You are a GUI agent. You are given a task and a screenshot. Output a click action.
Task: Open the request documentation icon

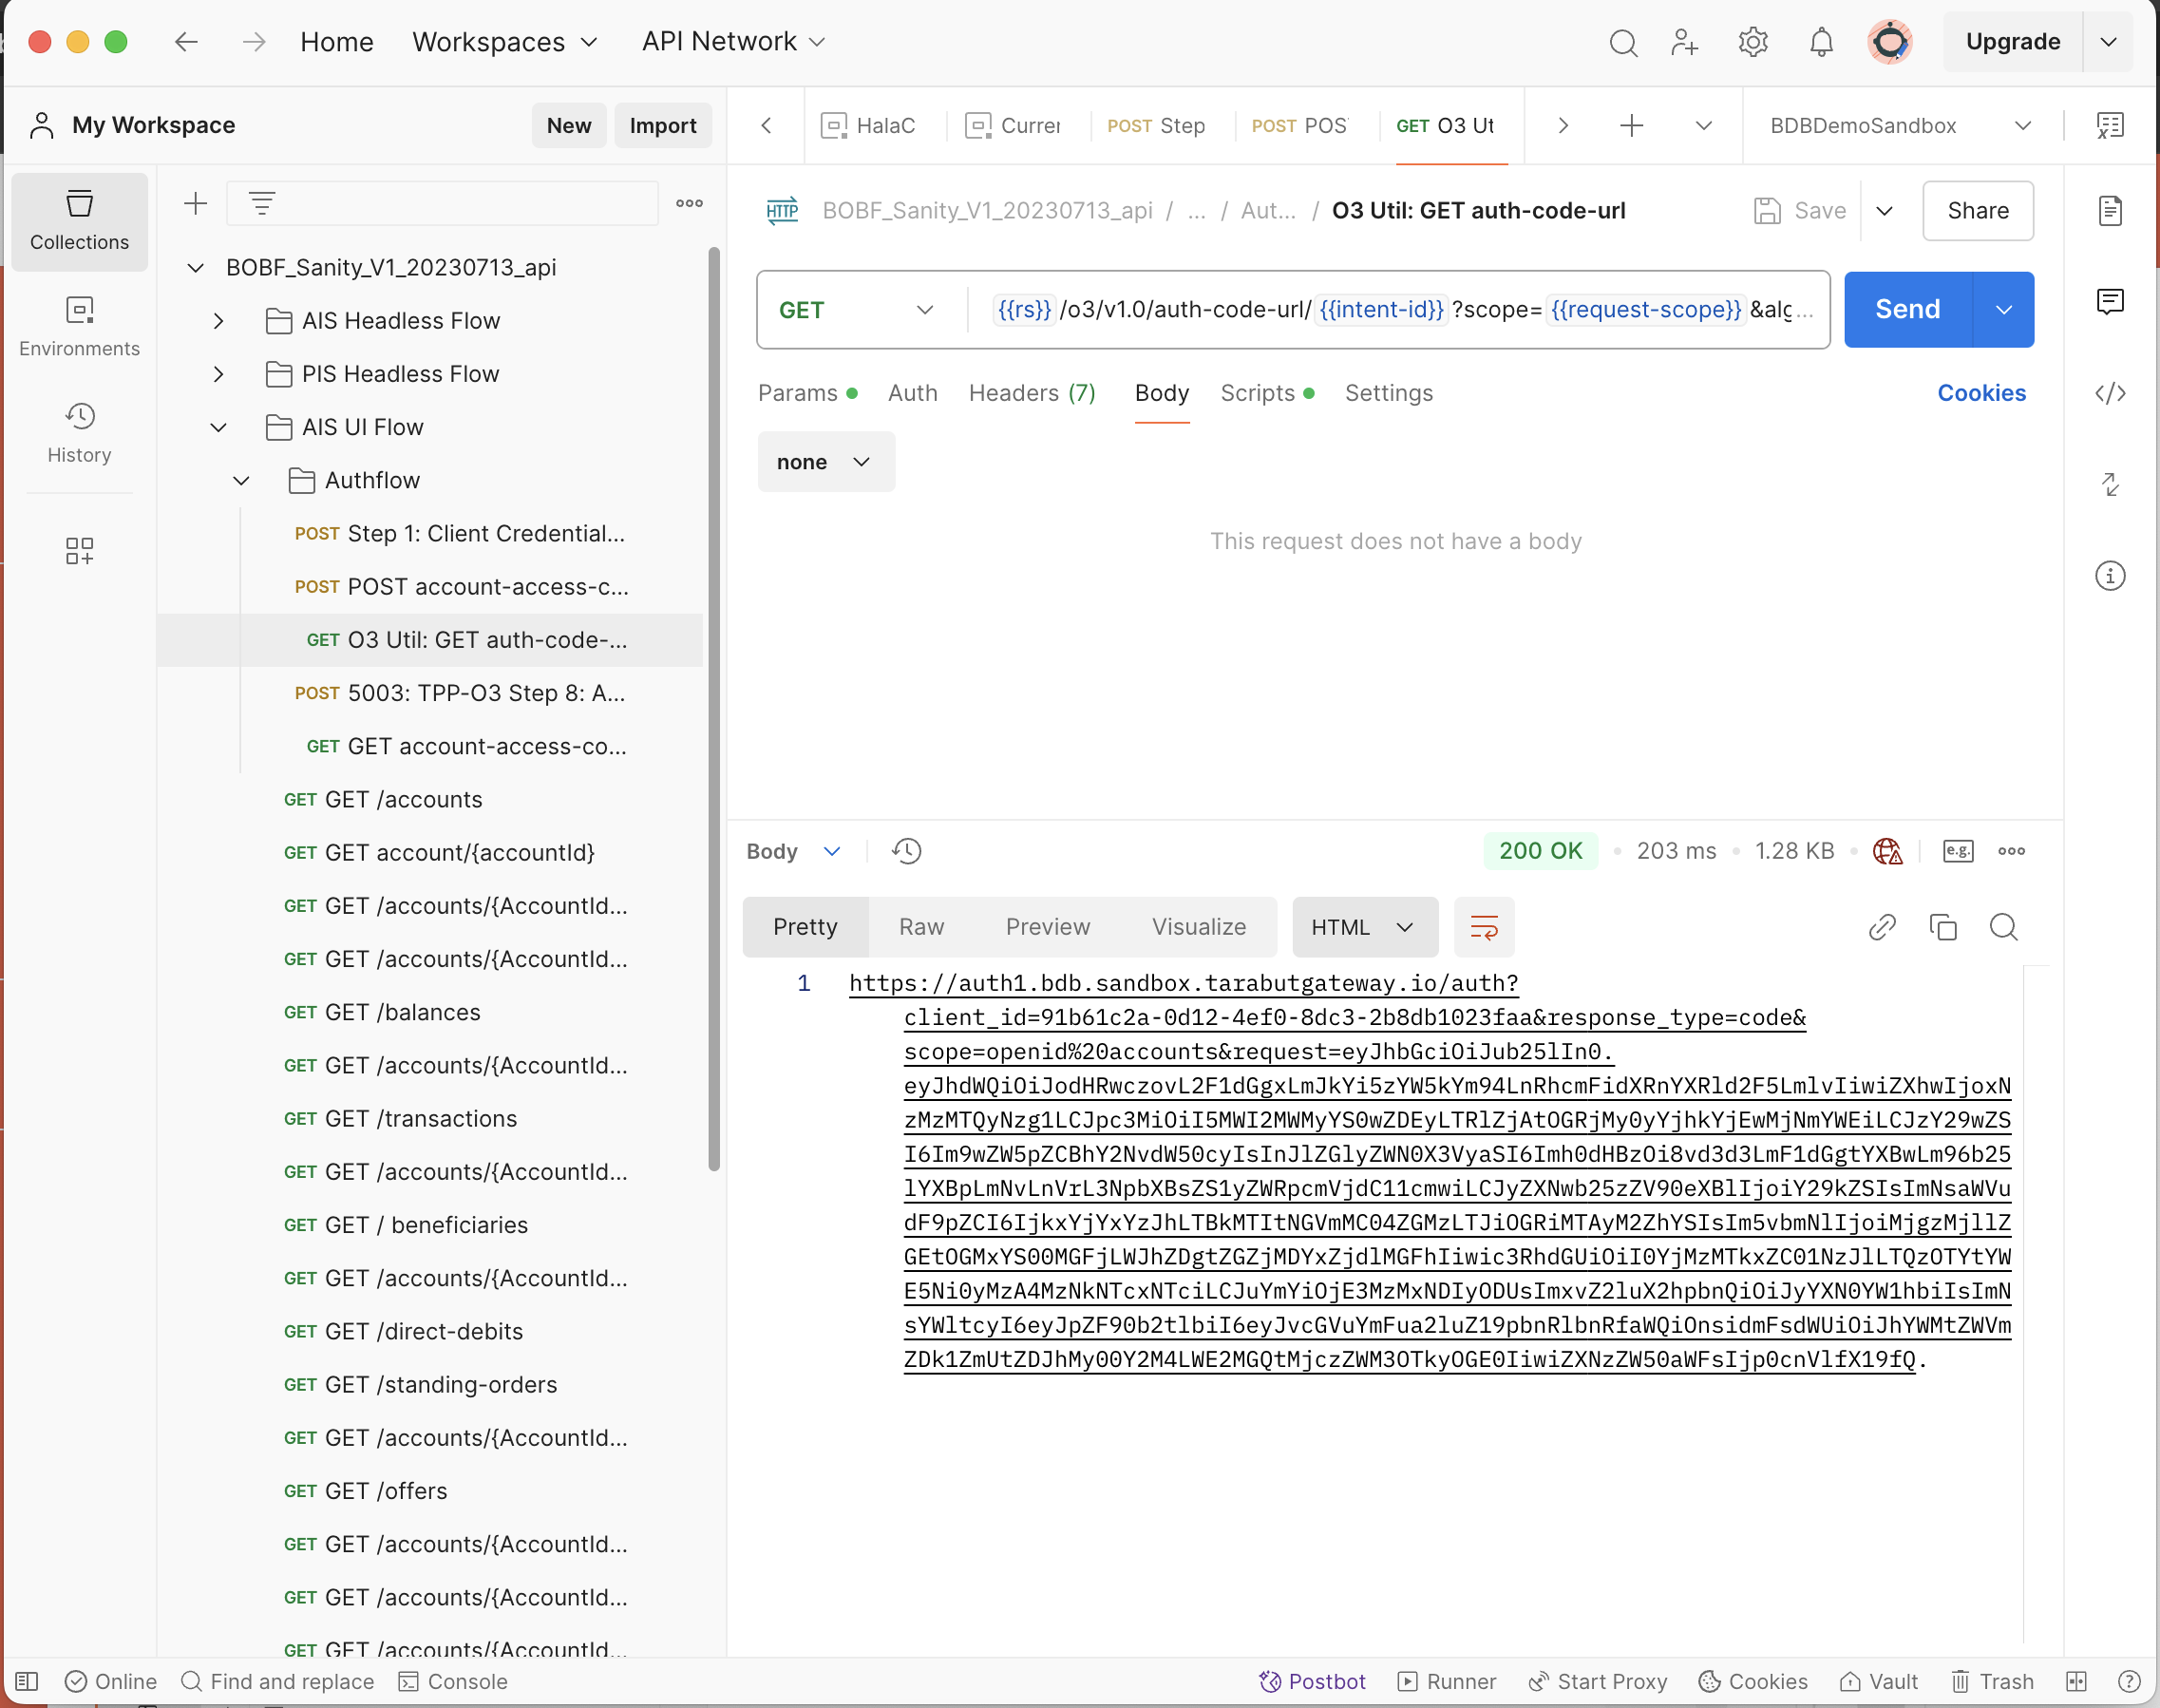tap(2110, 211)
